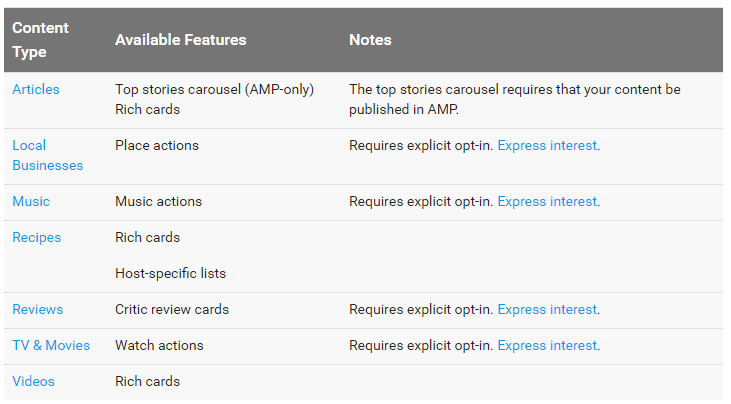
Task: Click Express interest in TV & Movies row
Action: tap(547, 345)
